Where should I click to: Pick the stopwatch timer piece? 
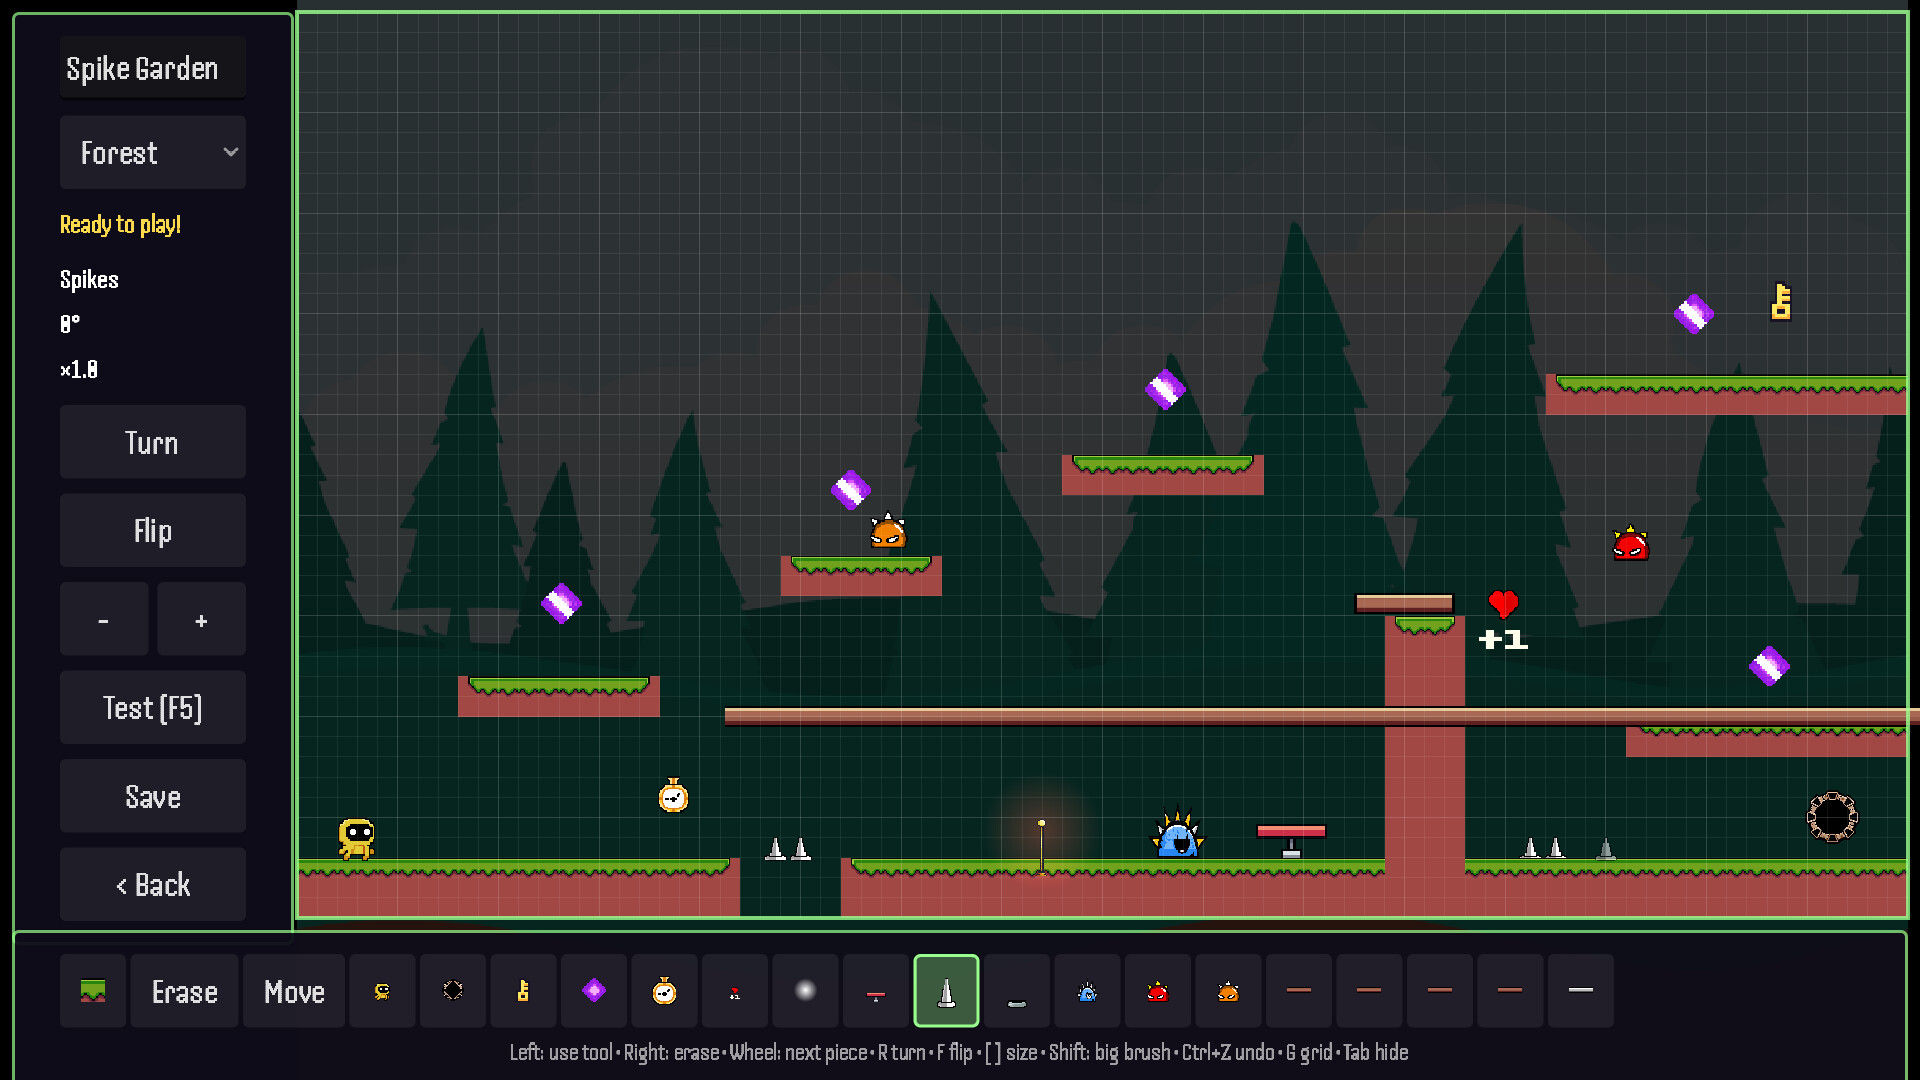664,991
